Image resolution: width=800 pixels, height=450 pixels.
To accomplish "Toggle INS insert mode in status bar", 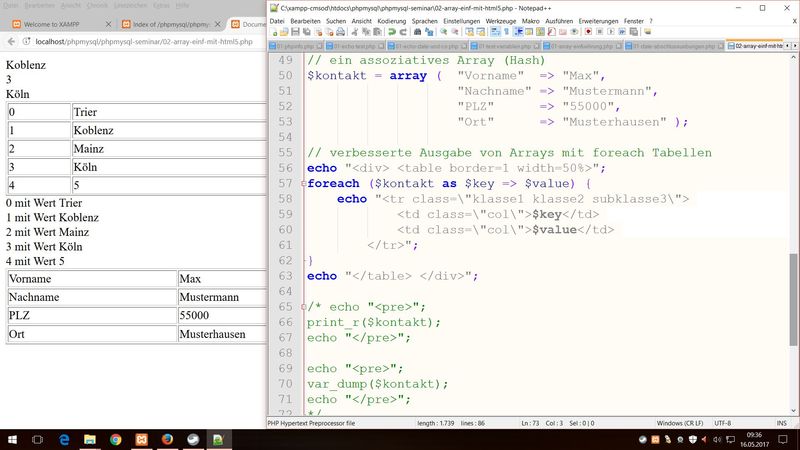I will [781, 424].
